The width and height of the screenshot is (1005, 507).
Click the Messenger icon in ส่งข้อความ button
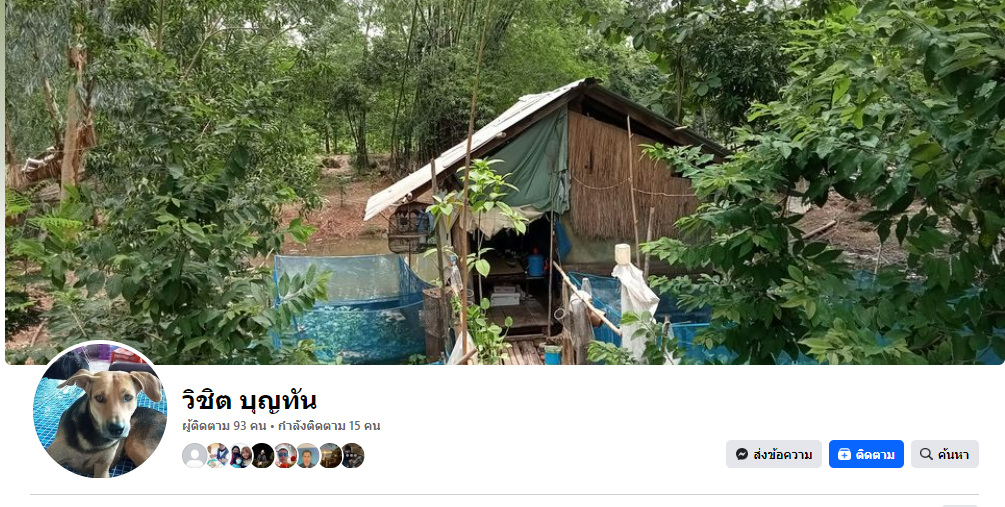pyautogui.click(x=742, y=454)
